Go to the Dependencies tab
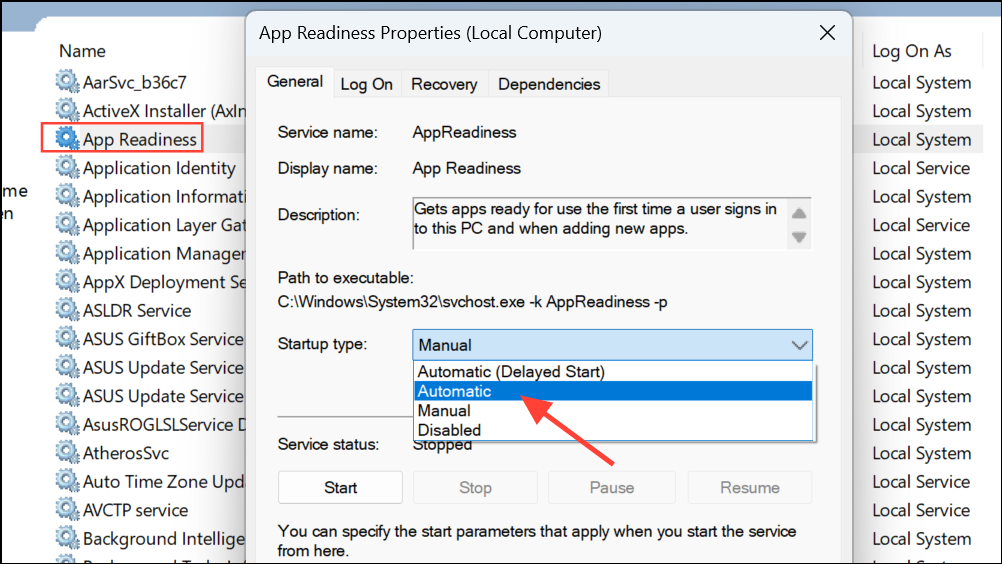 (x=549, y=85)
